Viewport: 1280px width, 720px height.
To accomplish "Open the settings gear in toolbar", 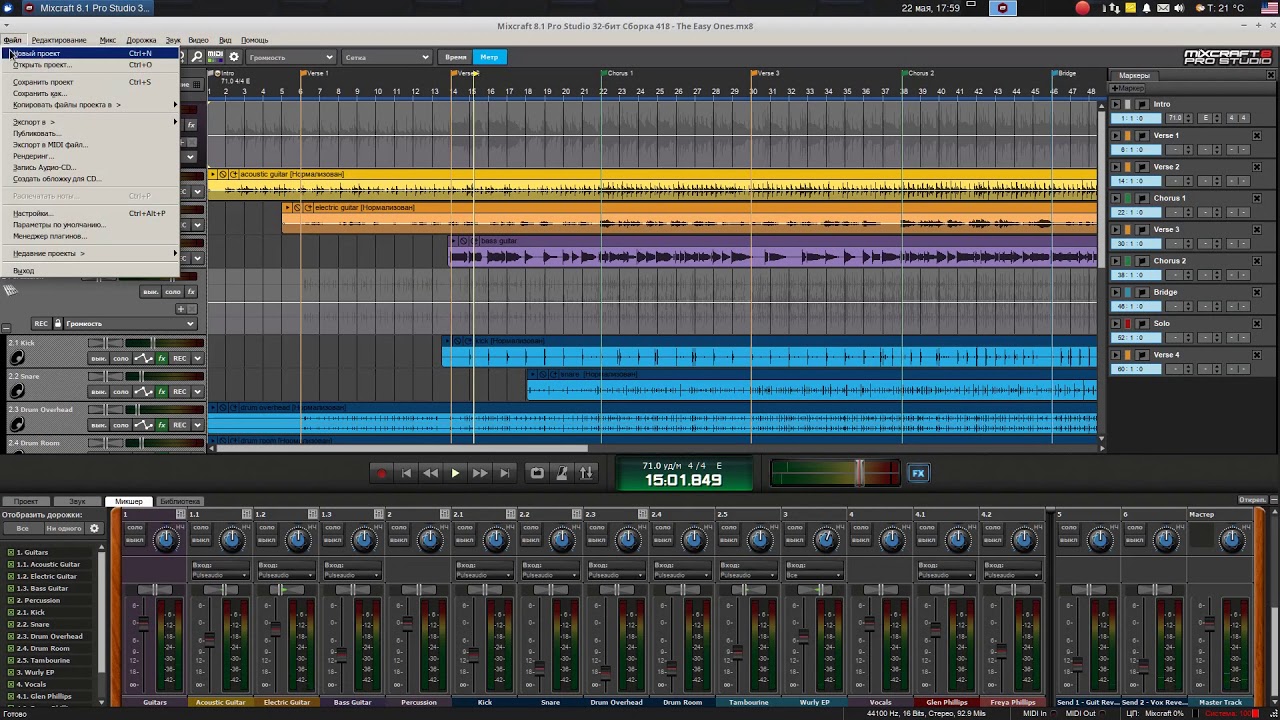I will coord(234,57).
